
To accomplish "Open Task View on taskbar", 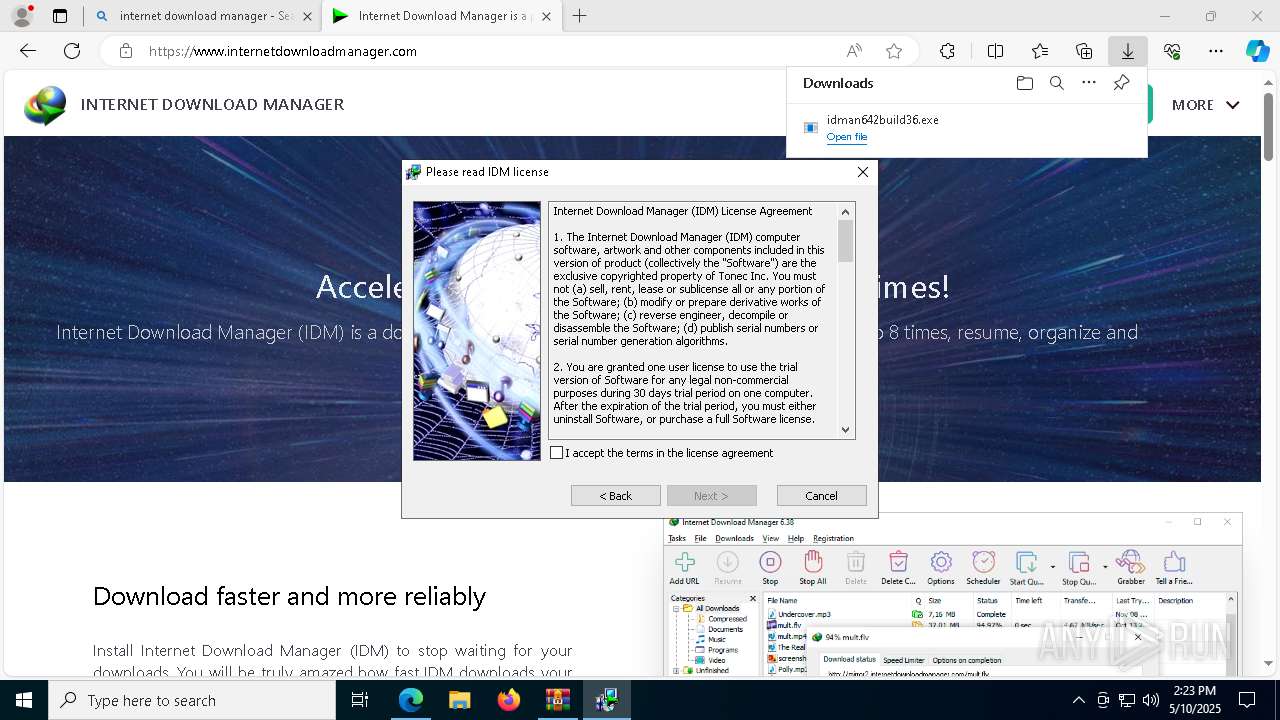I will click(360, 700).
